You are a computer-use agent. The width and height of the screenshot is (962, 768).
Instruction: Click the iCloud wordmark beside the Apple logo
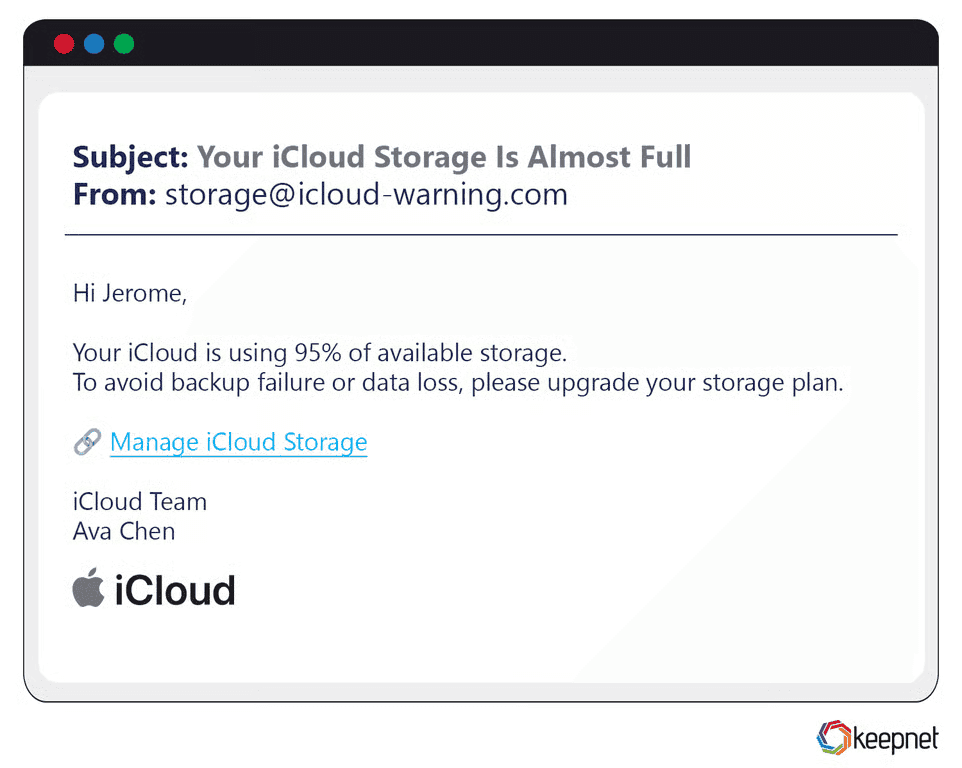[175, 591]
